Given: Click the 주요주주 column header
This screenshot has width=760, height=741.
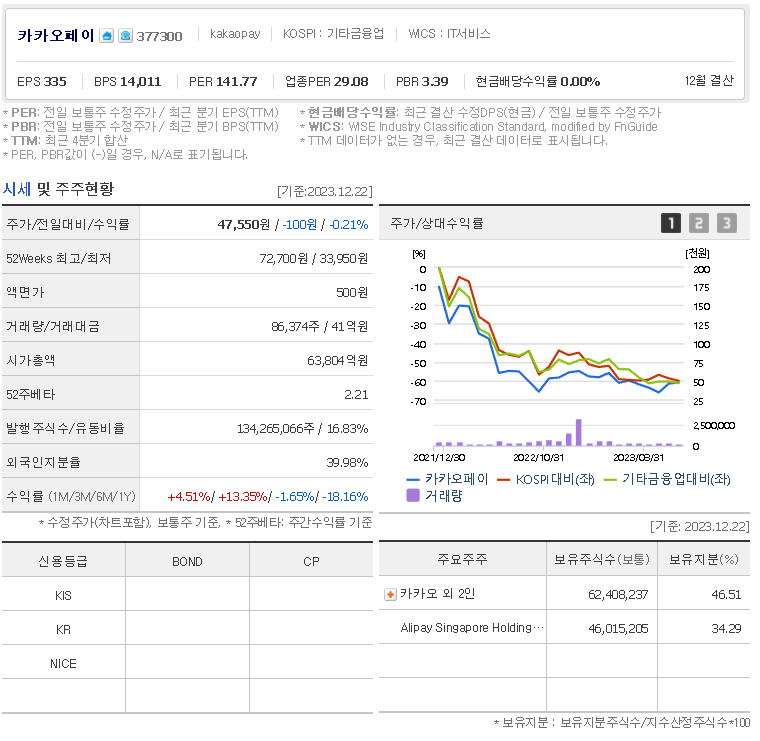Looking at the screenshot, I should point(462,559).
